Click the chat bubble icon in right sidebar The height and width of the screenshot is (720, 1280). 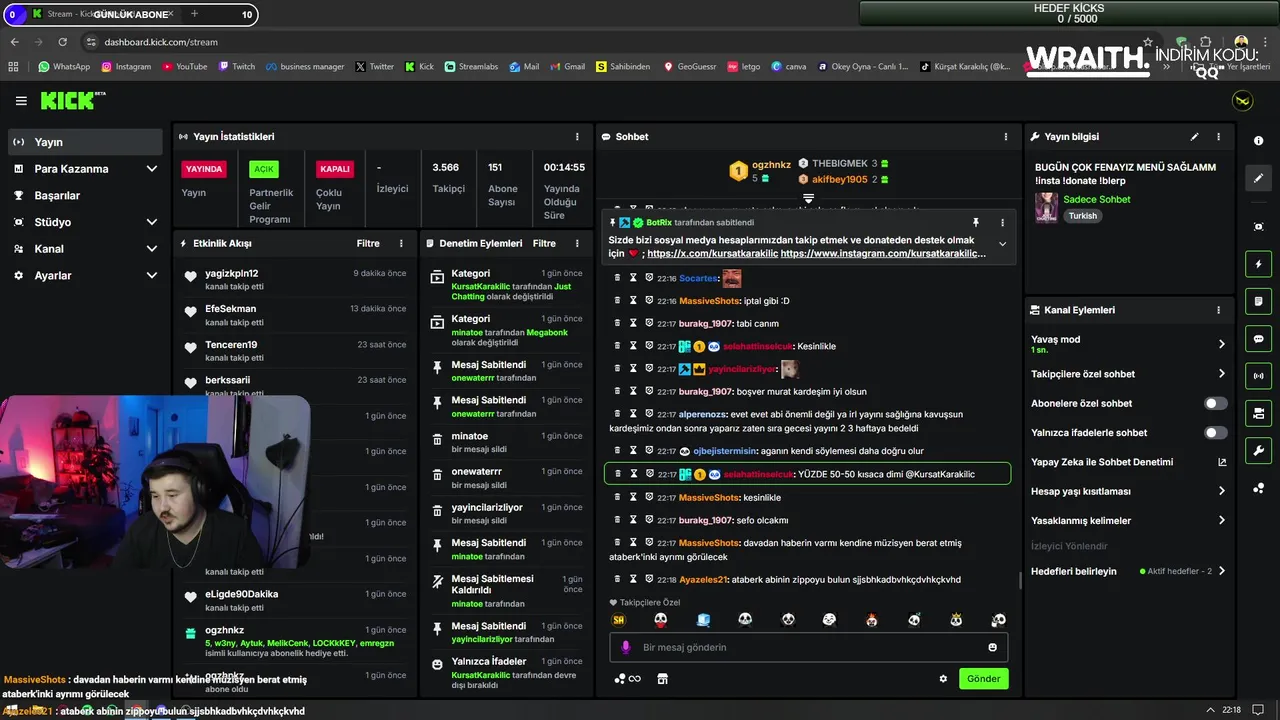pos(1258,338)
